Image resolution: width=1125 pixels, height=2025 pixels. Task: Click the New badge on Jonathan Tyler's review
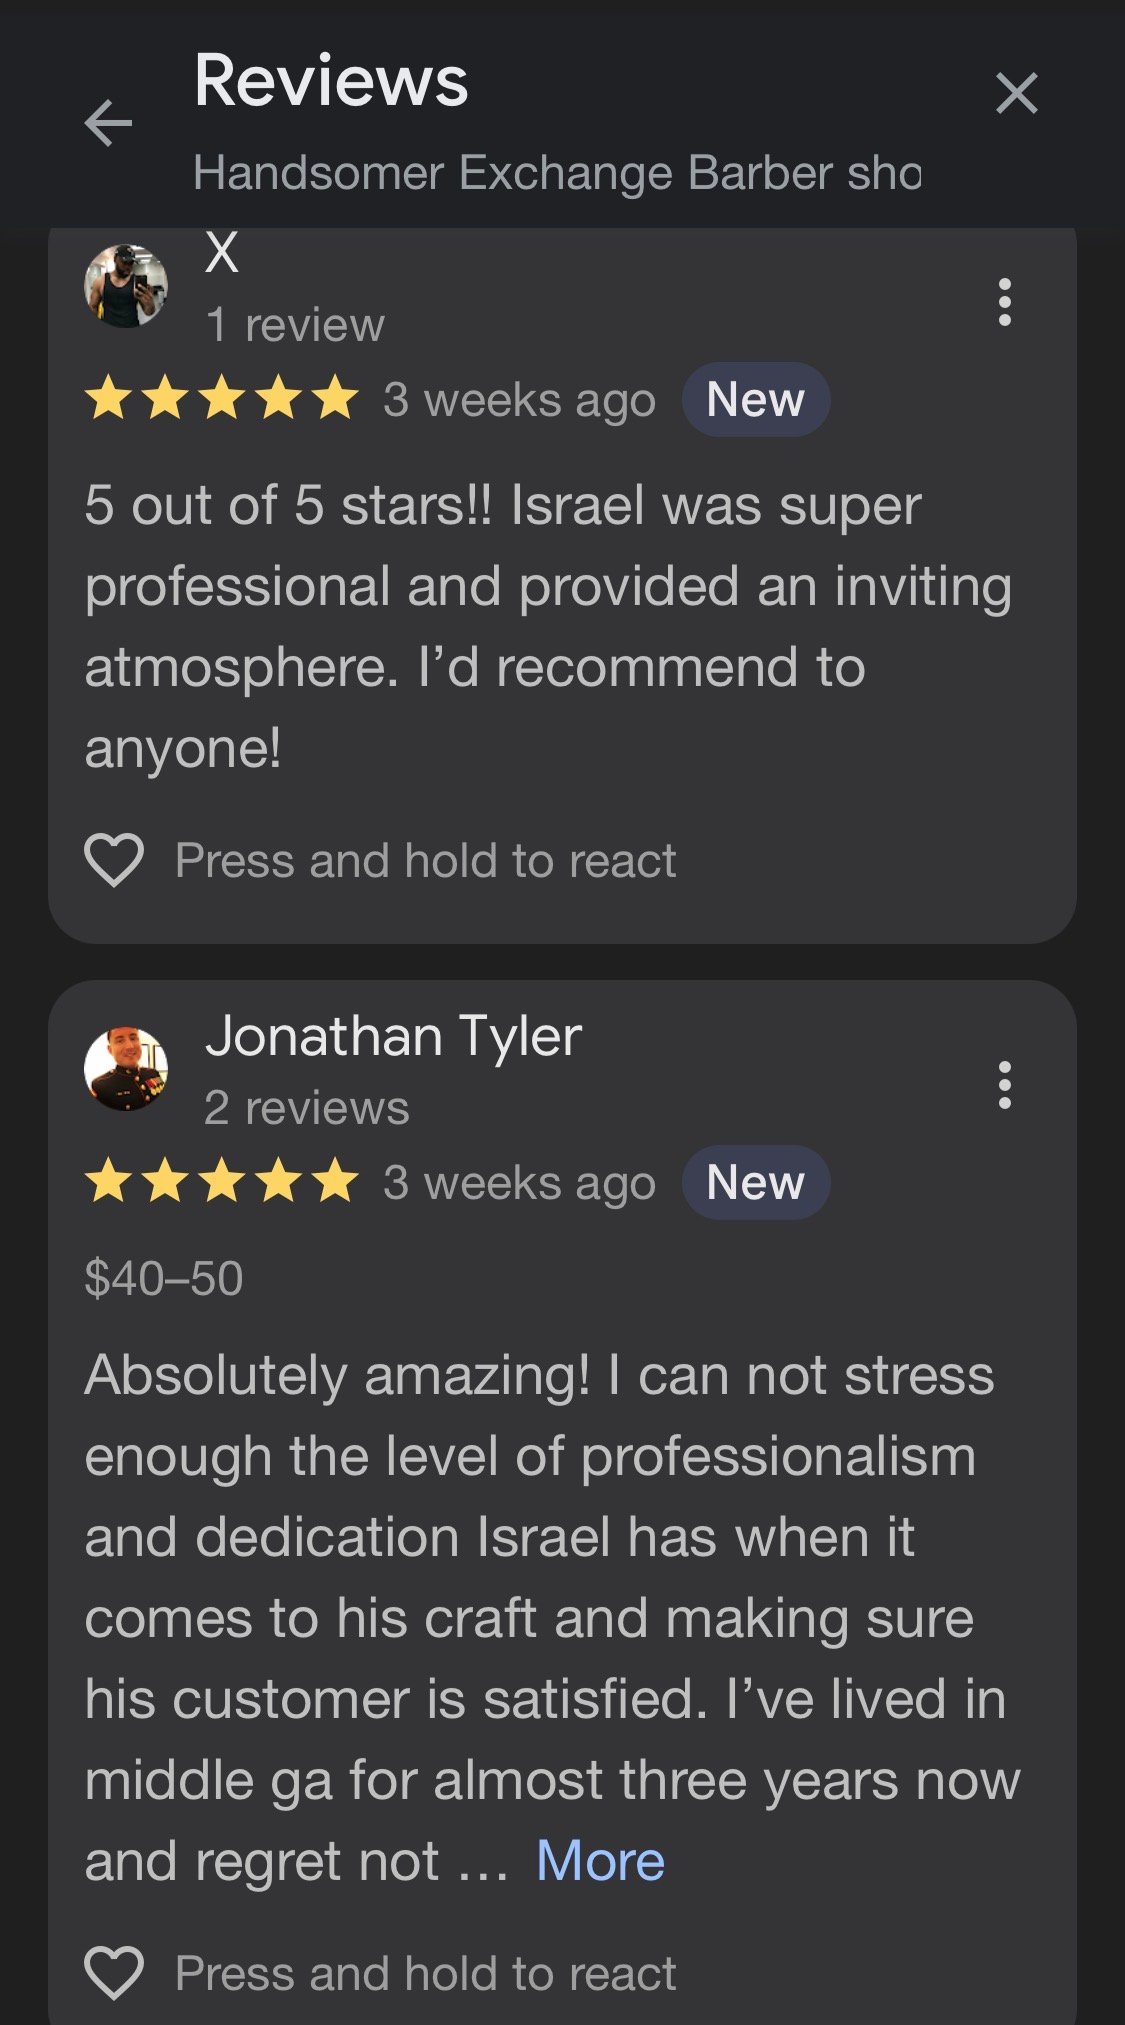[755, 1183]
